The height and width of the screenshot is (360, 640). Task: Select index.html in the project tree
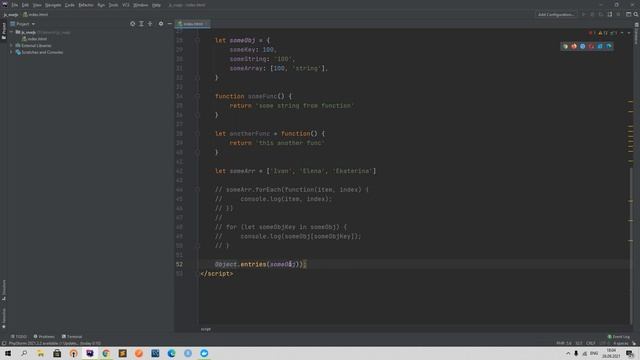coord(34,39)
